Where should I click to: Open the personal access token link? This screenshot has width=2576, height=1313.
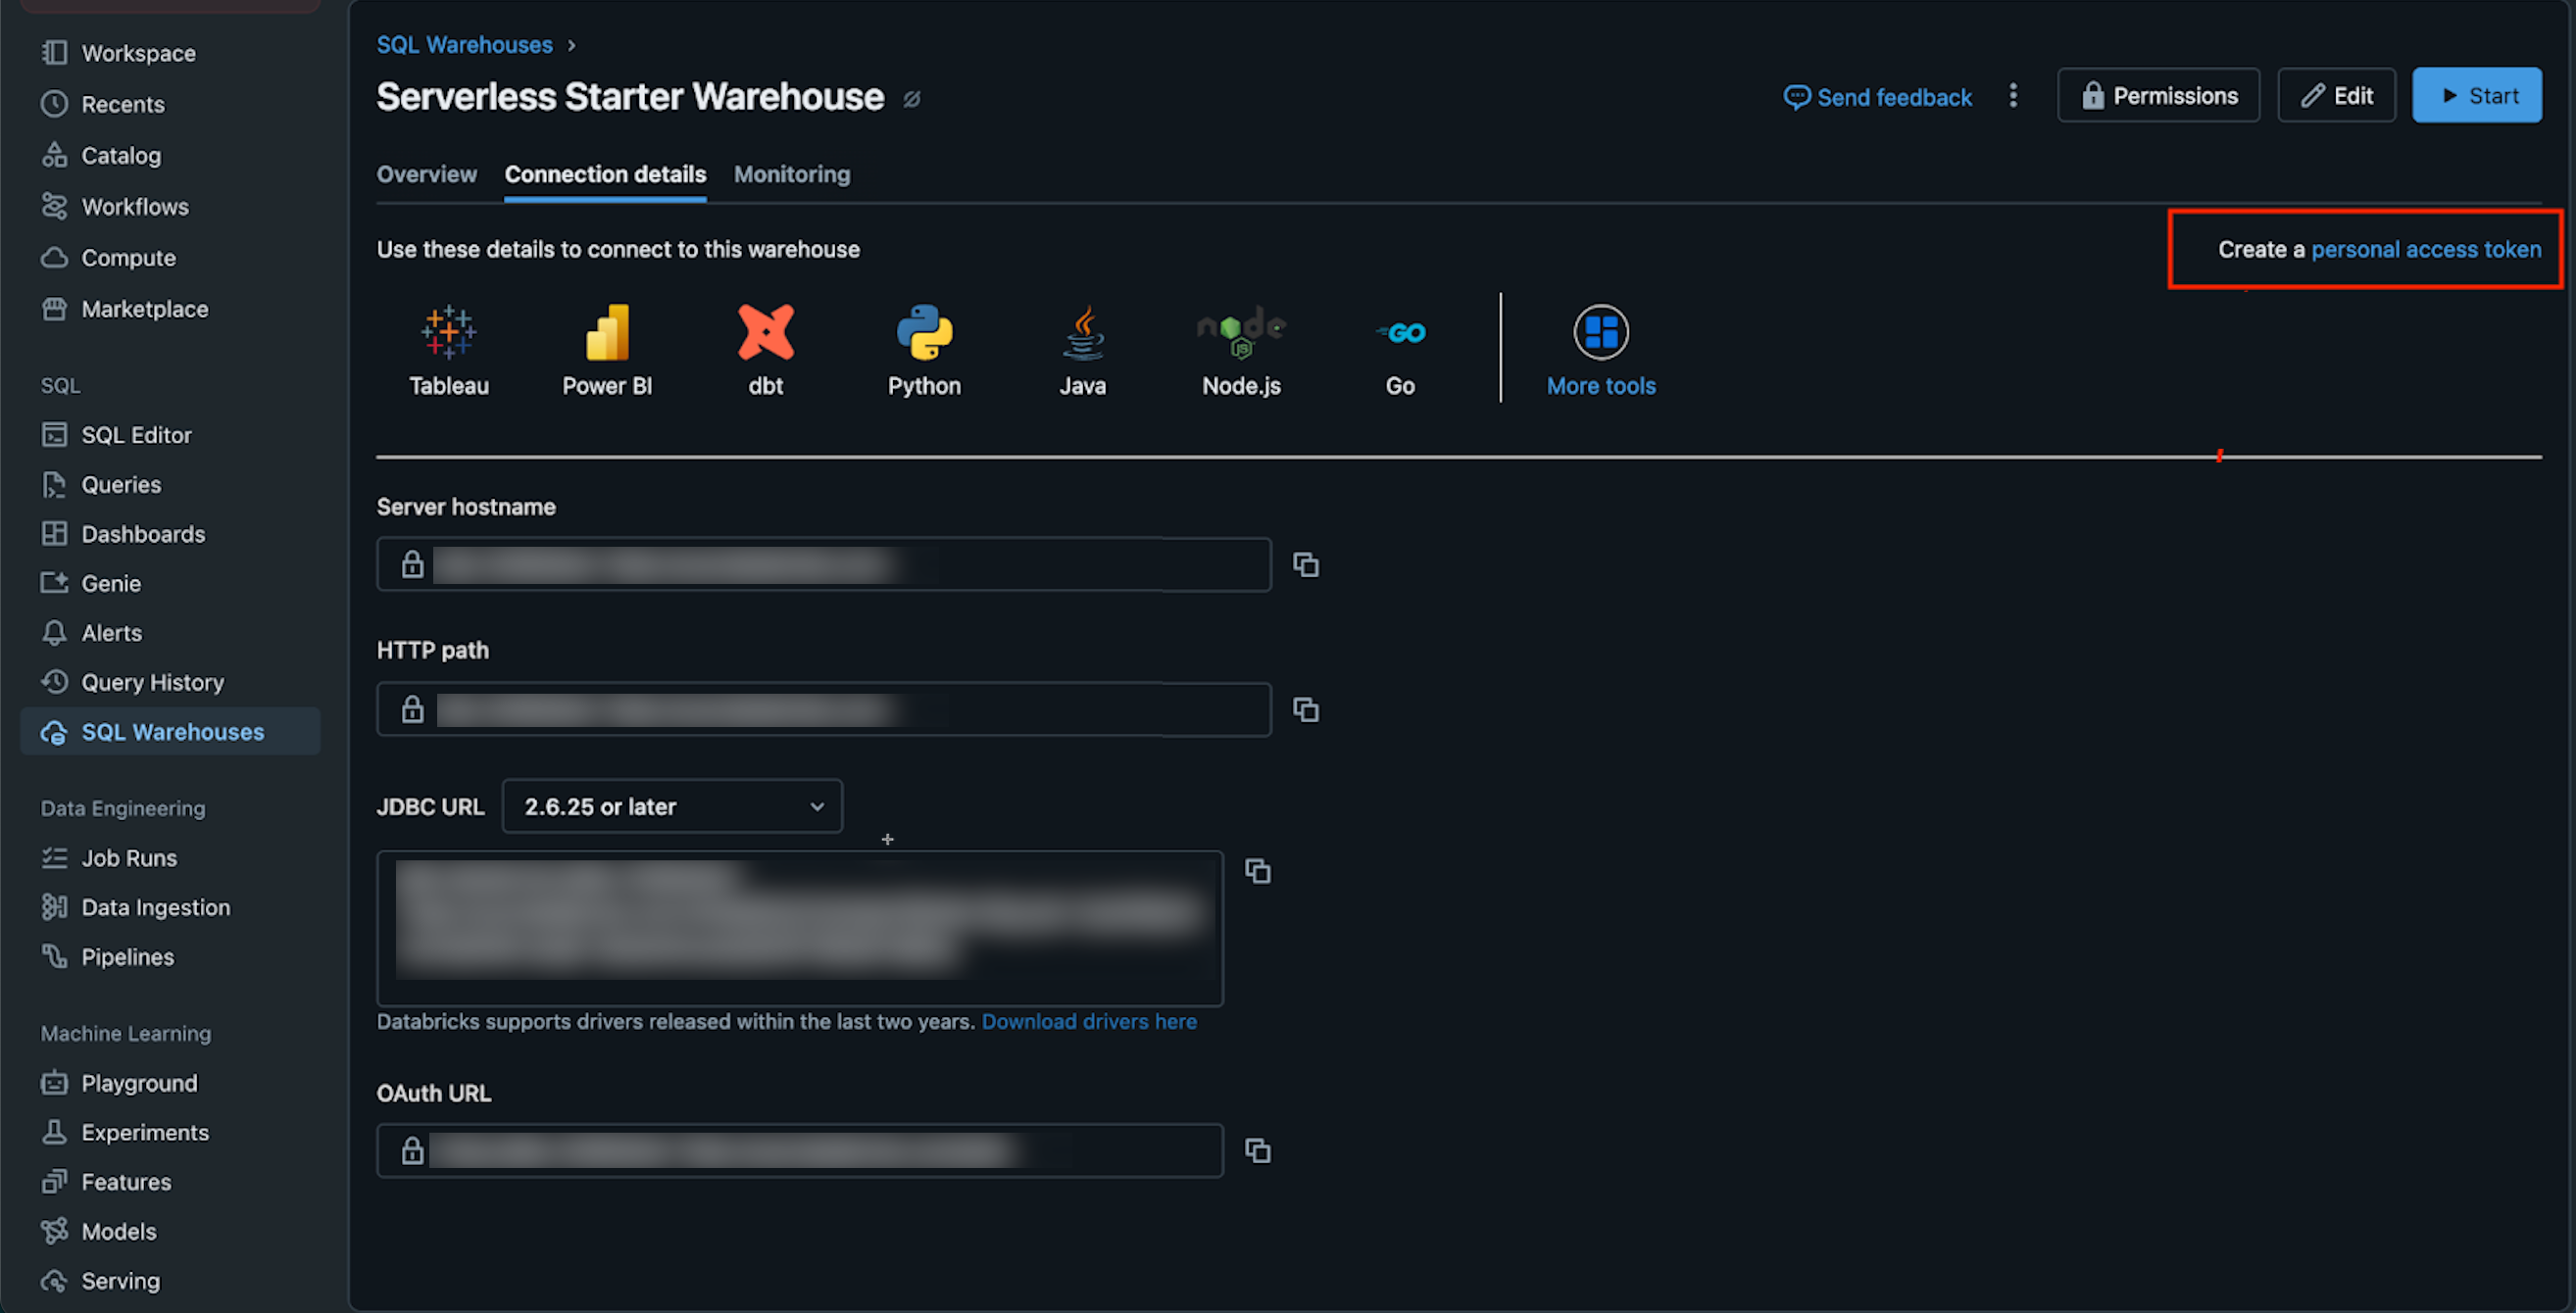point(2425,249)
